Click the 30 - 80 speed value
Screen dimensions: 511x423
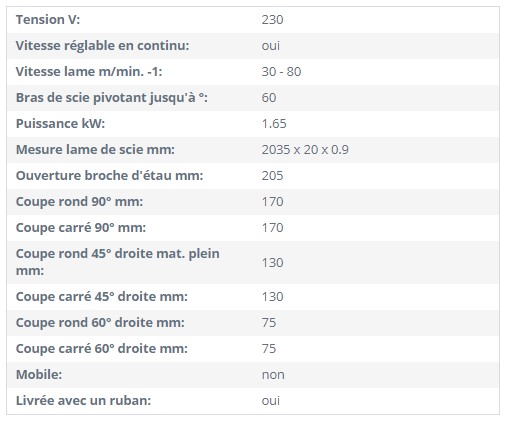point(281,72)
